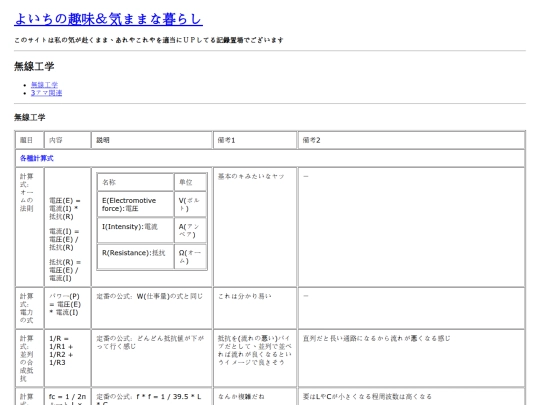
Task: Click the 電圧(E) = 電流(I) * 抵抗(R) formula
Action: 65,208
